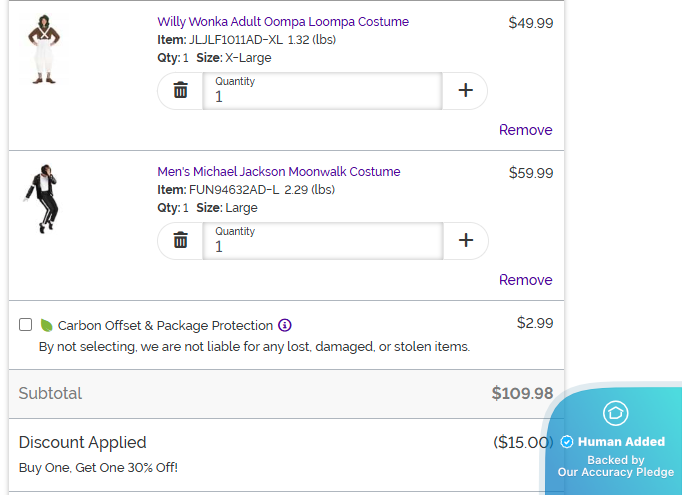Click trash icon for Michael Jackson Costume
Viewport: 682px width, 495px height.
point(181,241)
